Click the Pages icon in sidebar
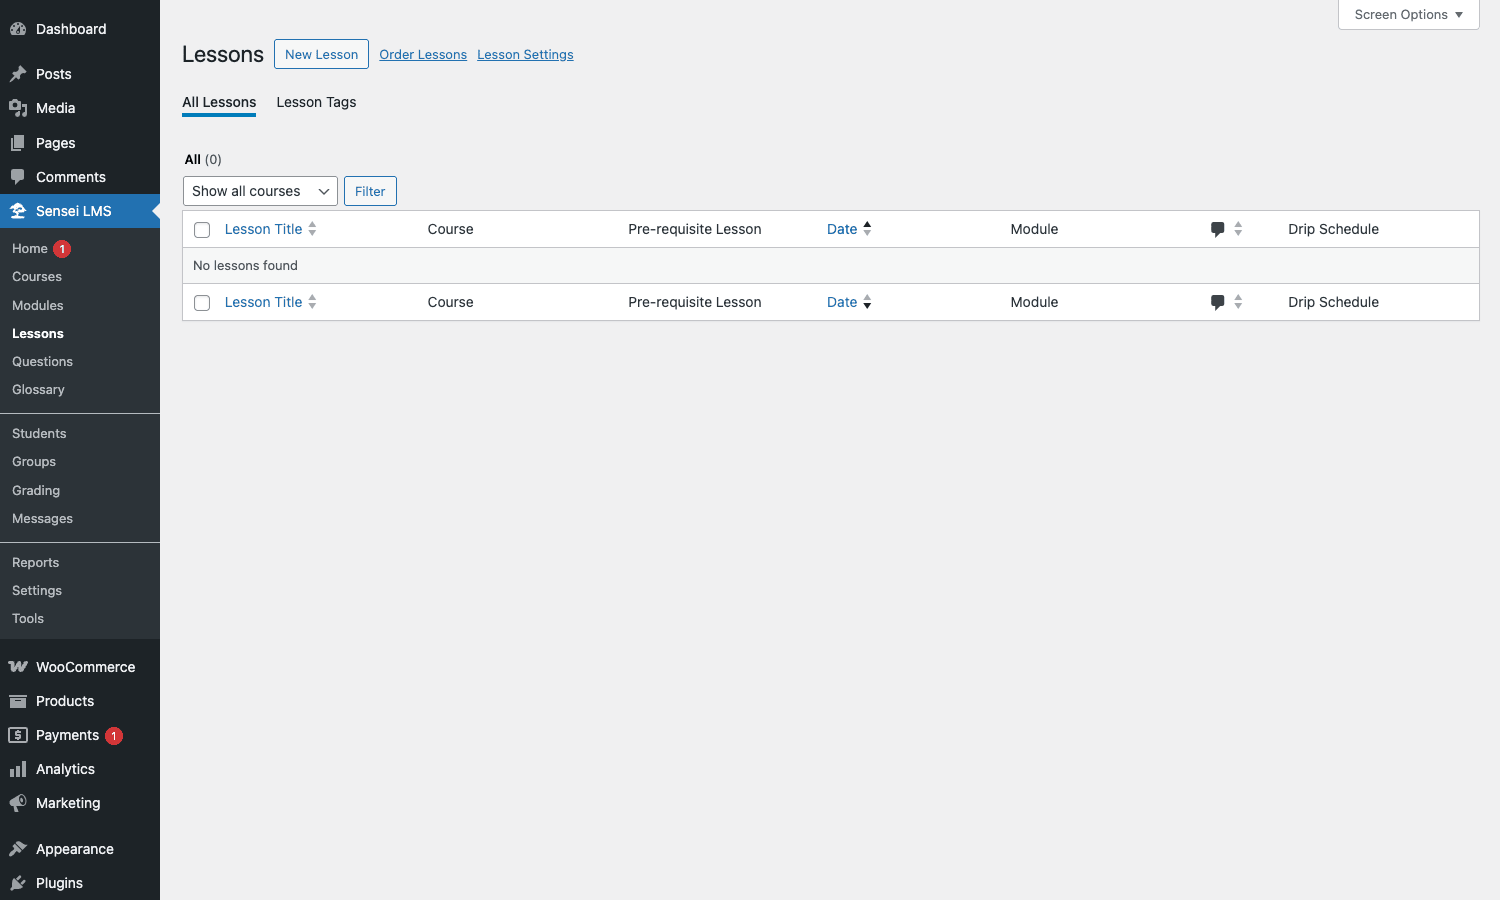Screen dimensions: 1500x900 coord(18,143)
